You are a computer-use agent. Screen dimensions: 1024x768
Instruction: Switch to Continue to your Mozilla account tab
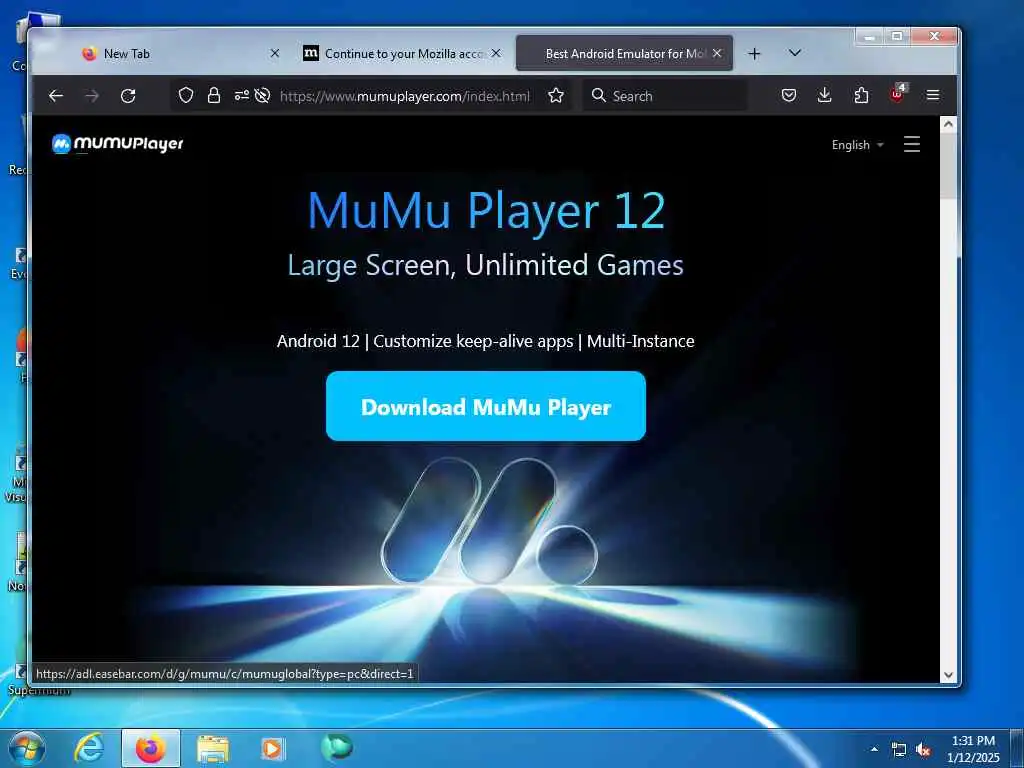pos(403,54)
